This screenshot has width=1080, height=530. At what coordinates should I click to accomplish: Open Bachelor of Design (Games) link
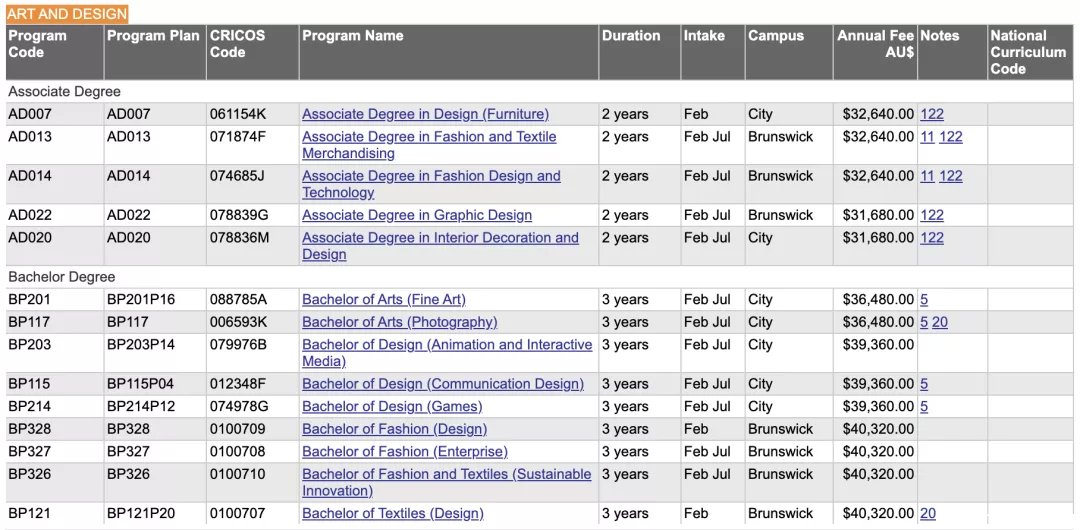[x=392, y=407]
